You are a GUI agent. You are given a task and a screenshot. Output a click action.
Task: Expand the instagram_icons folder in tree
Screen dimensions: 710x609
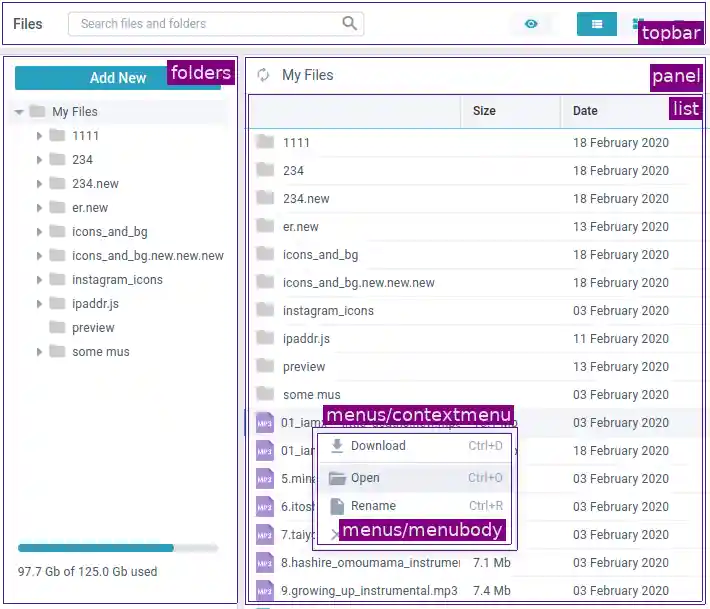point(39,279)
